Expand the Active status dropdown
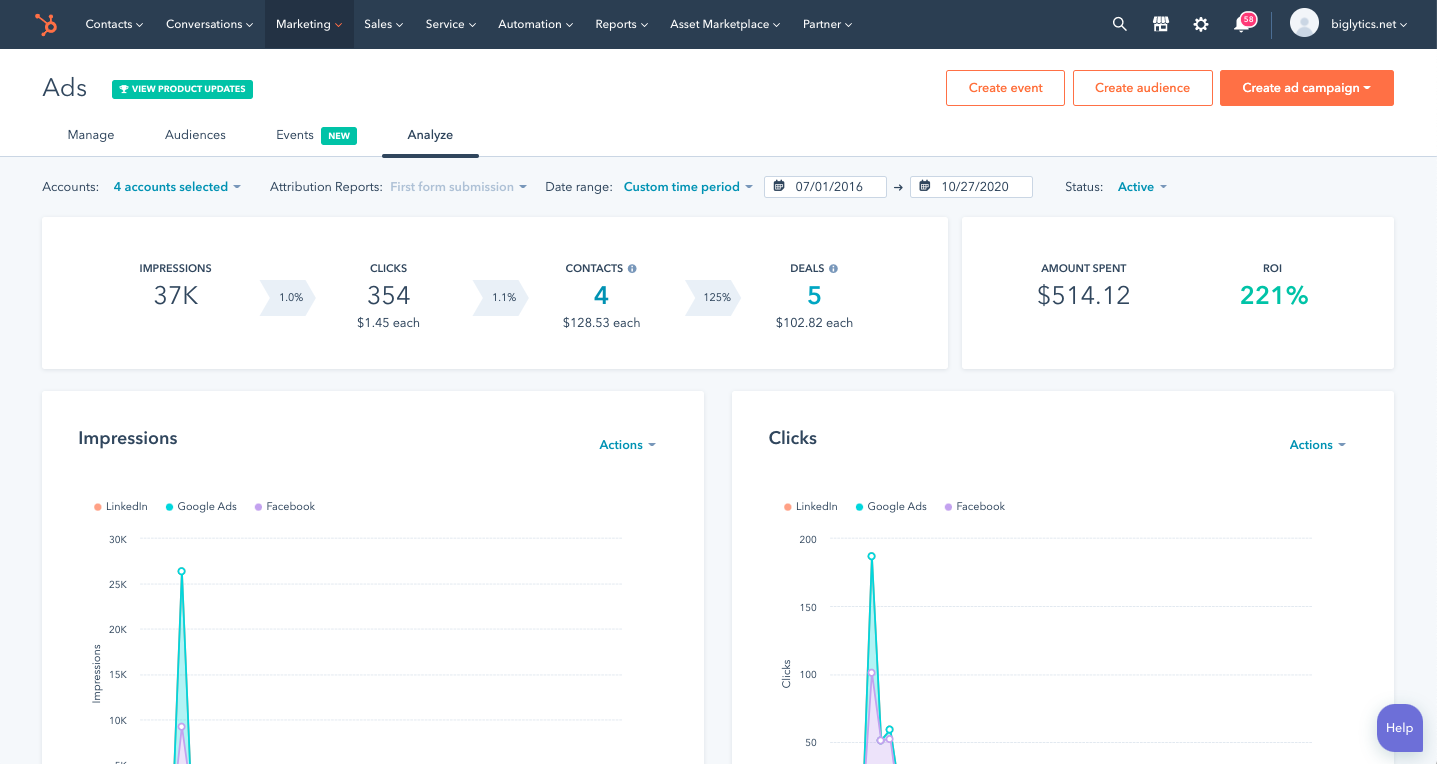The width and height of the screenshot is (1437, 764). 1142,187
